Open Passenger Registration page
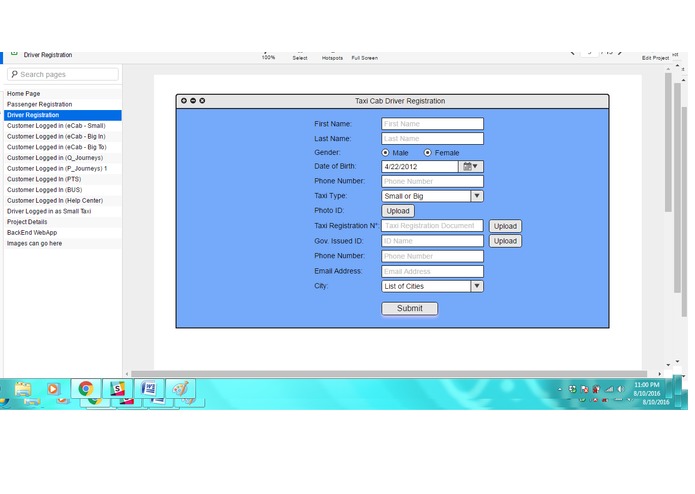Image resolution: width=695 pixels, height=494 pixels. [62, 104]
